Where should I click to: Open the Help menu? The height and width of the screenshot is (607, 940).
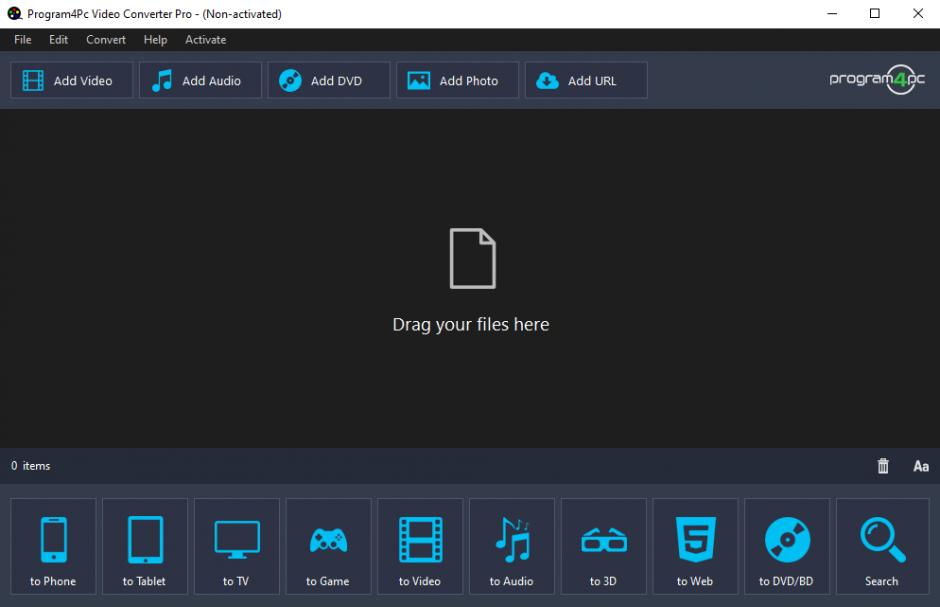(155, 40)
